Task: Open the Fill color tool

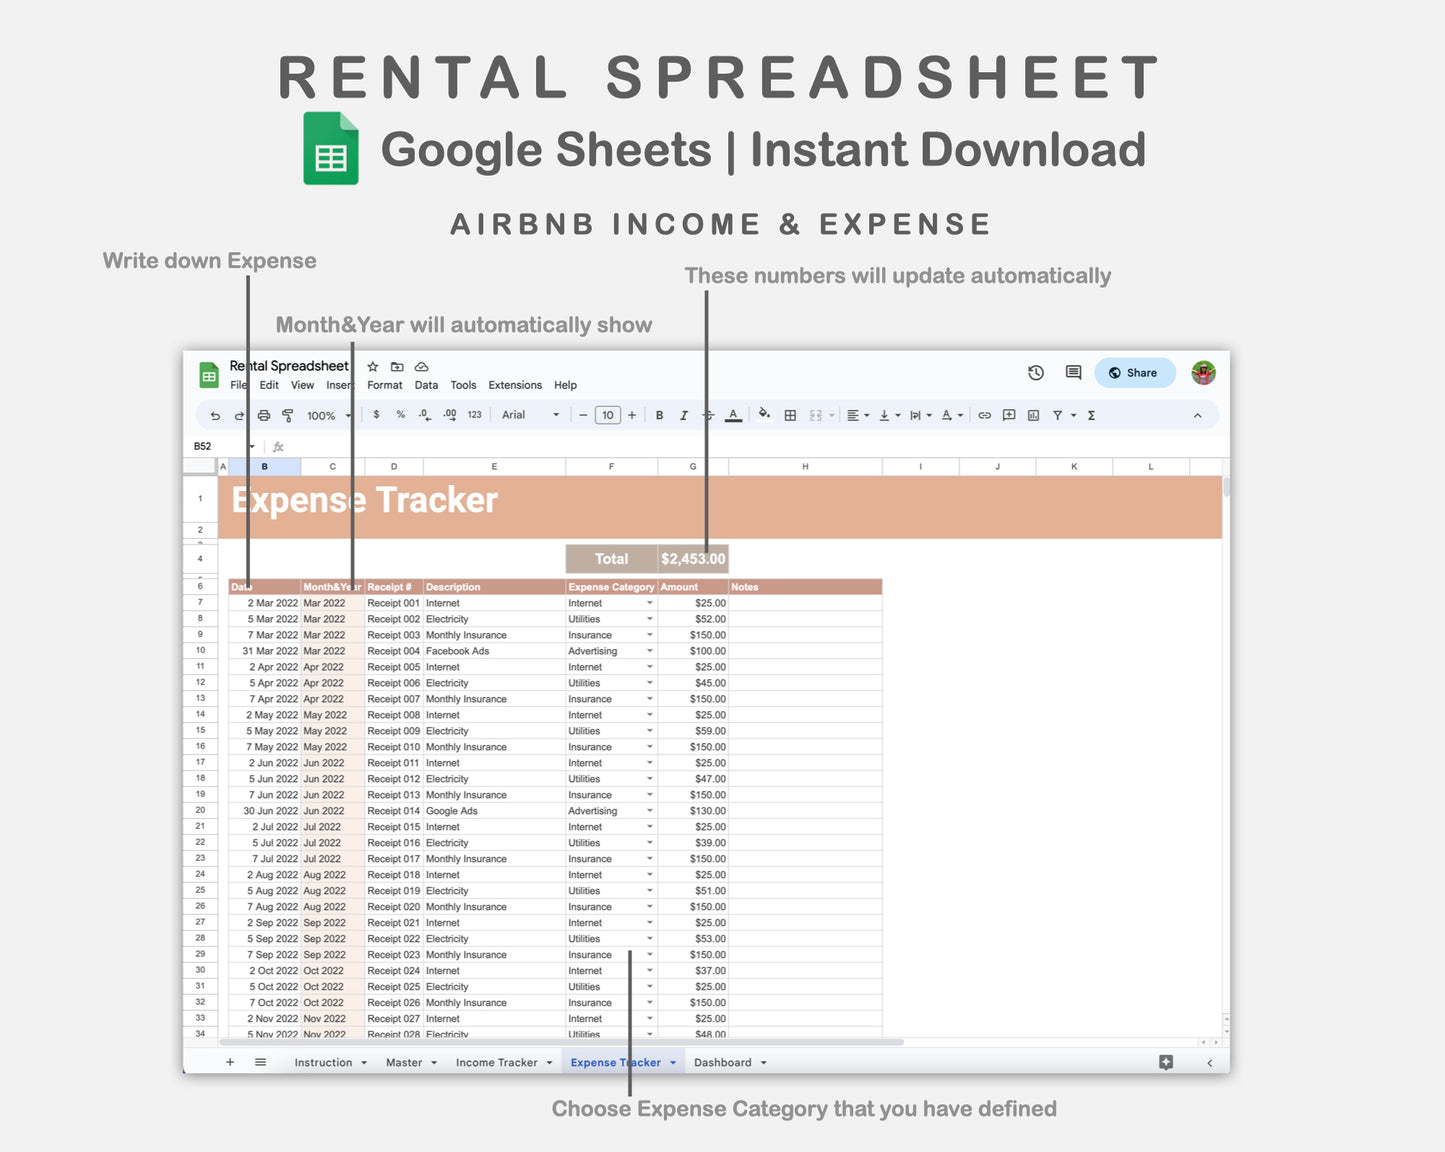Action: (764, 414)
